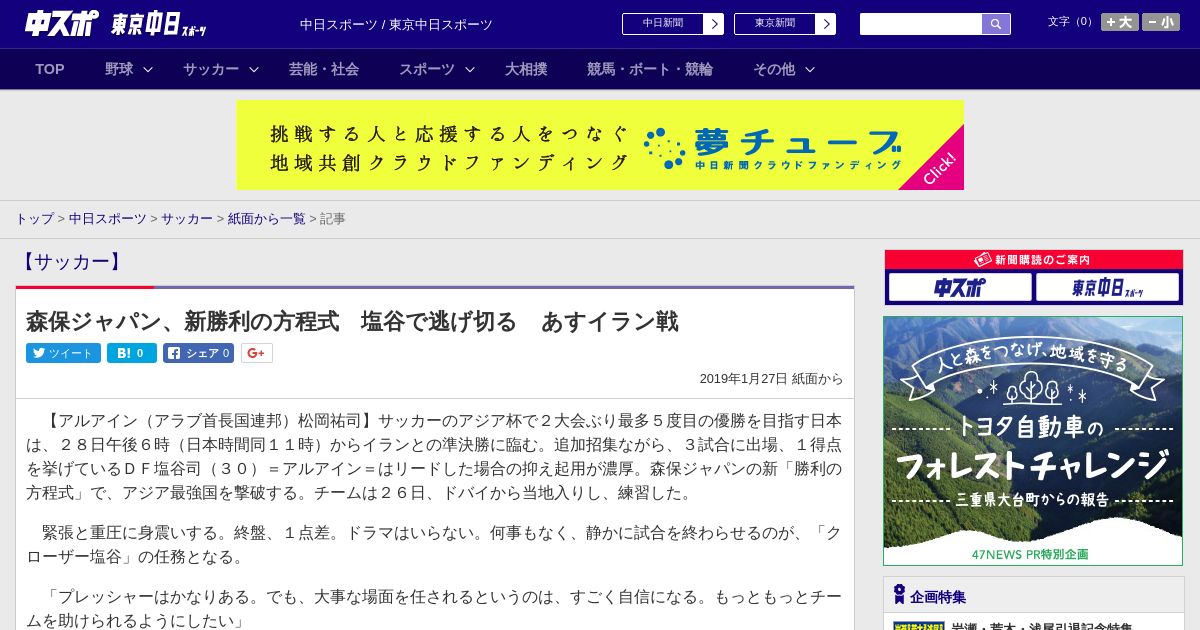
Task: Open the トヨタ自動車 フォレストチャレンジ ad
Action: tap(1033, 441)
